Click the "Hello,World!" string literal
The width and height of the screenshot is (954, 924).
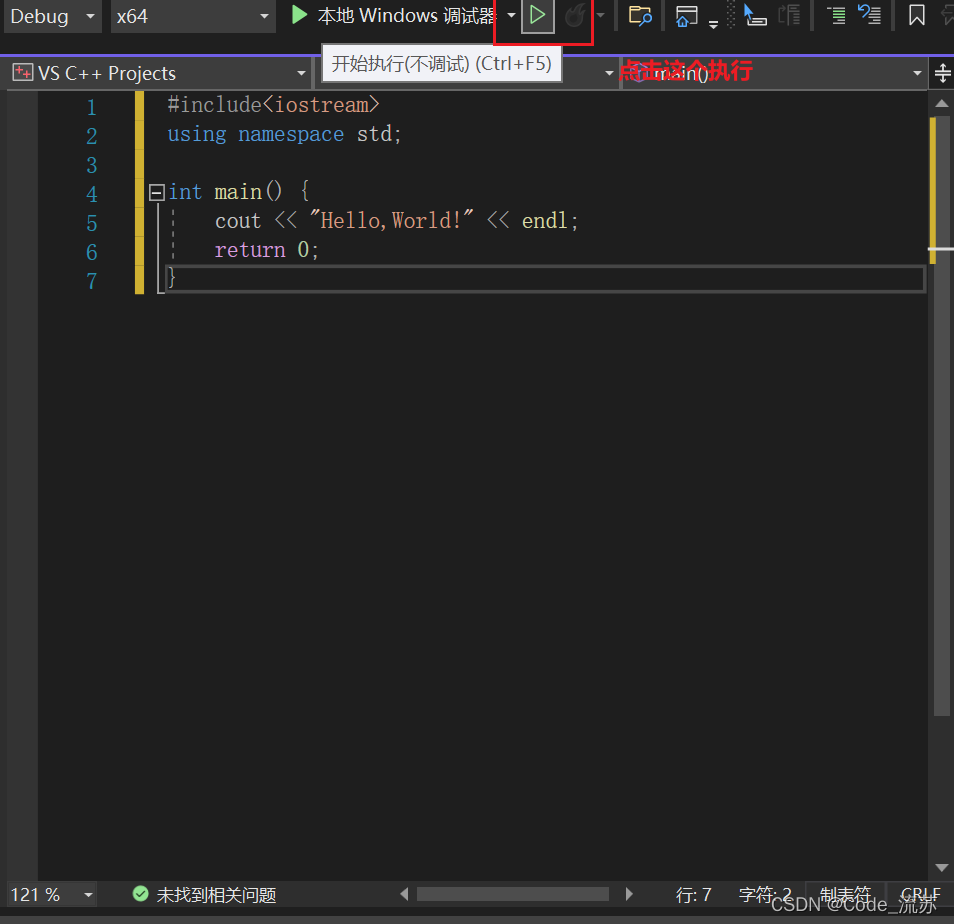[x=391, y=220]
